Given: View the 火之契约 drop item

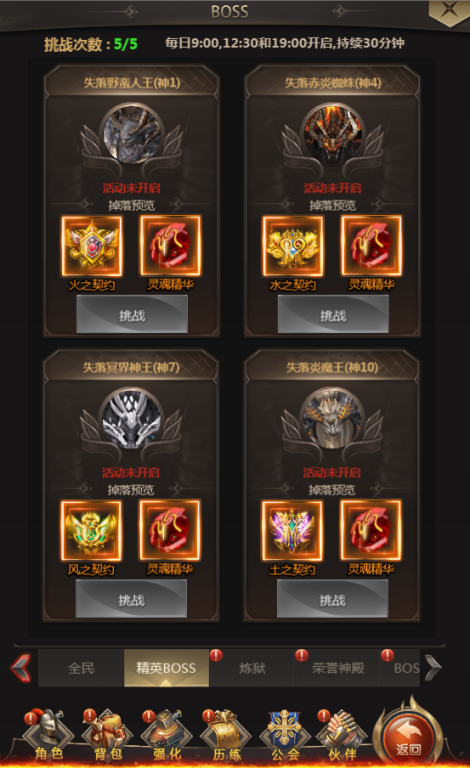Looking at the screenshot, I should (92, 245).
